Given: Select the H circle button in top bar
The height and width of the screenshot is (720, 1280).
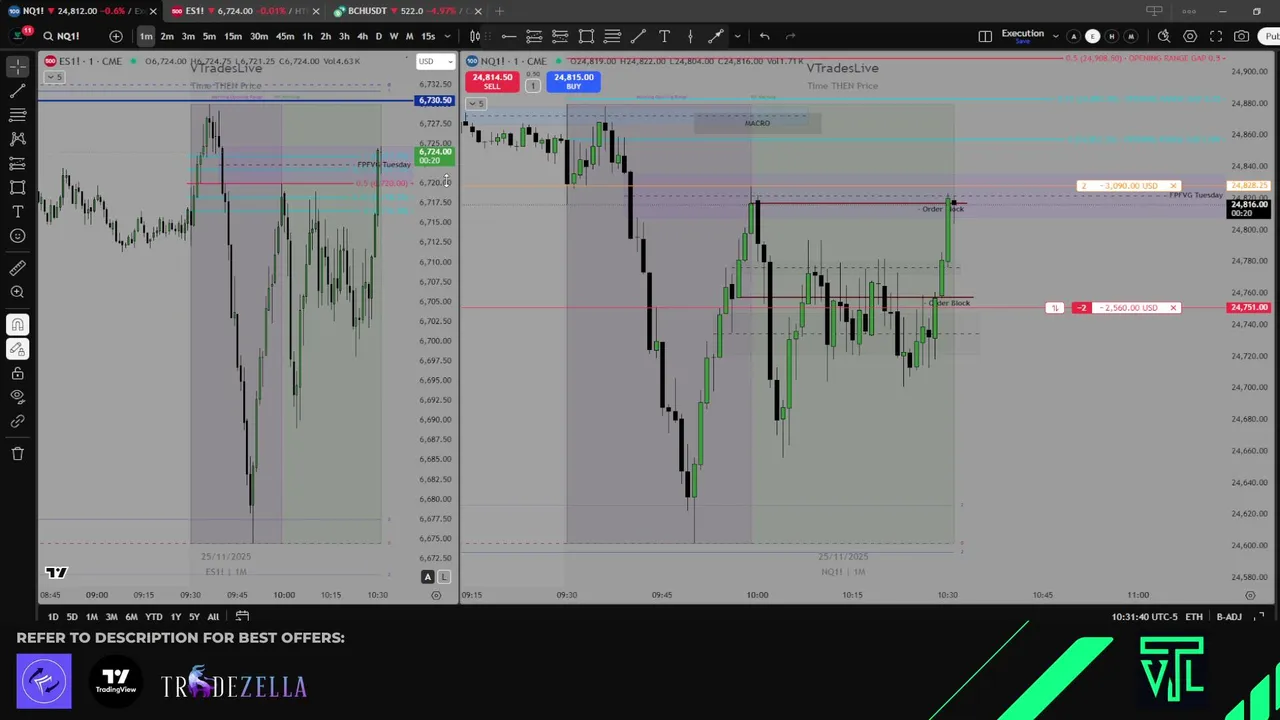Looking at the screenshot, I should [1112, 36].
